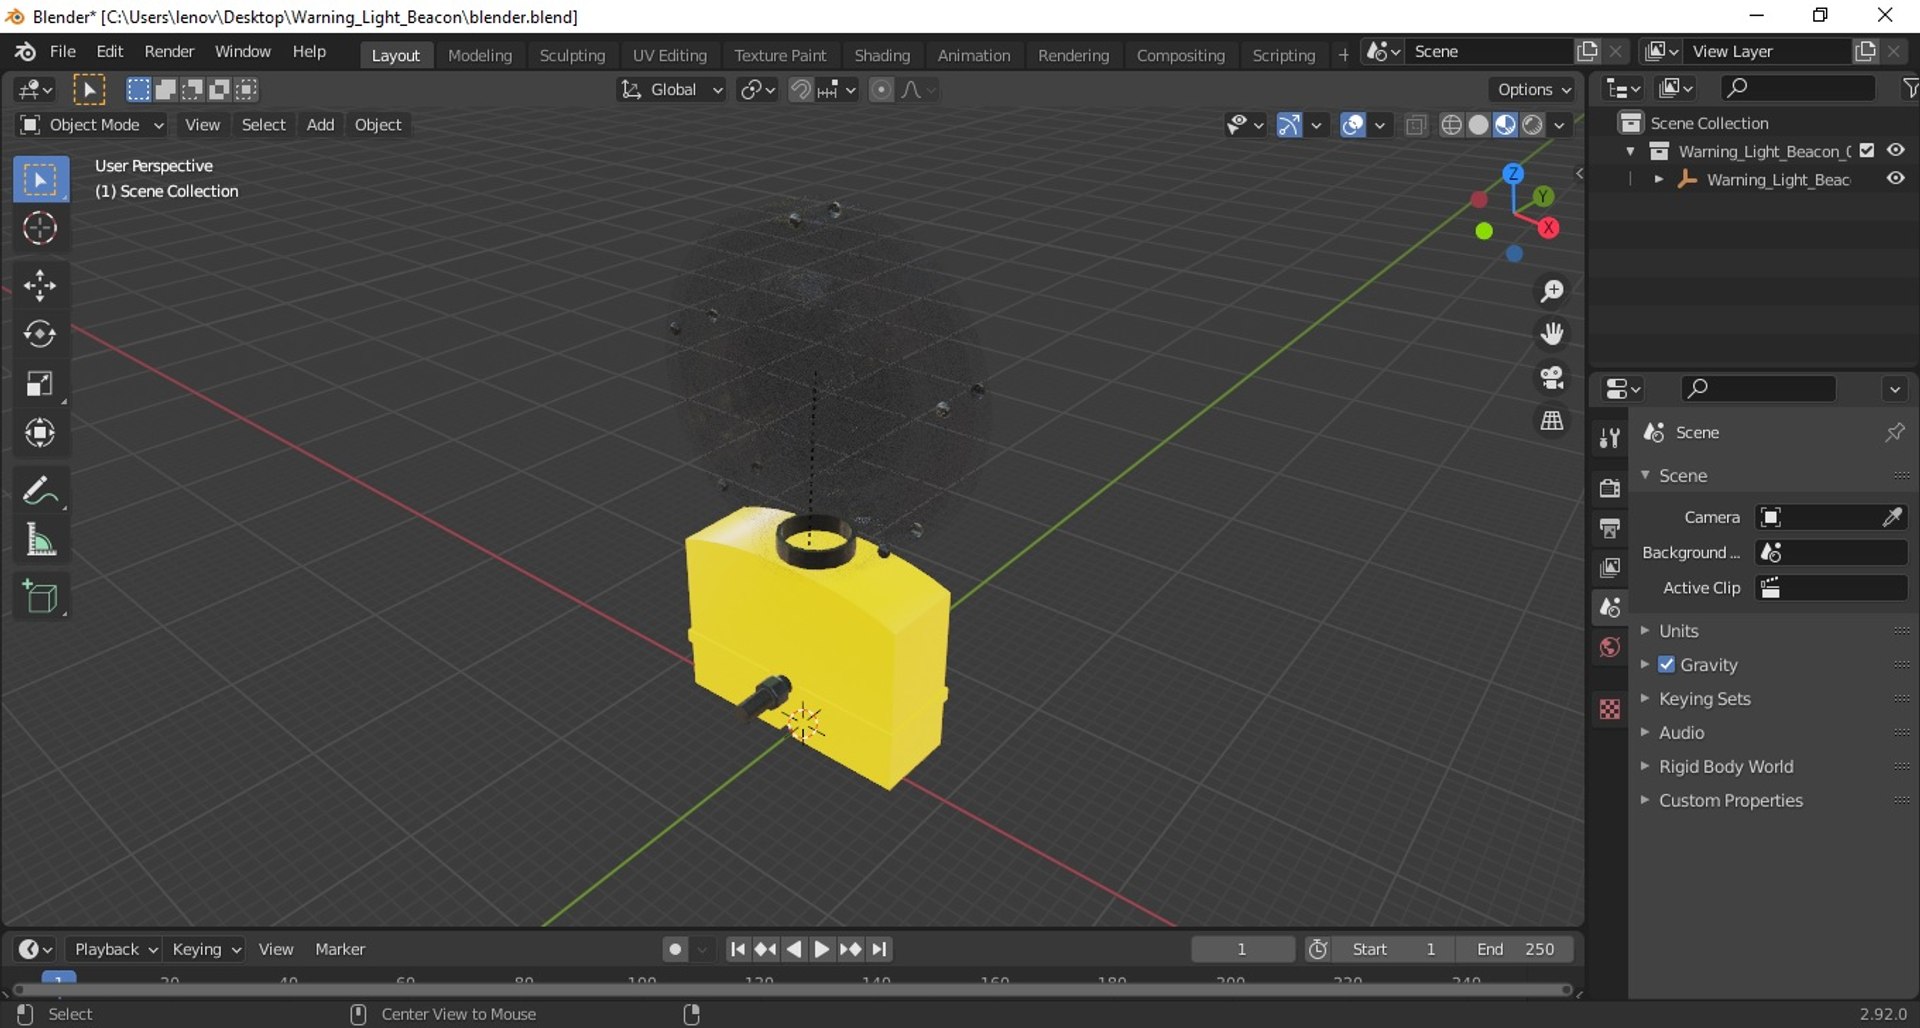Image resolution: width=1920 pixels, height=1028 pixels.
Task: Hide the Warning_Light_Beacon collection eye
Action: [x=1895, y=150]
